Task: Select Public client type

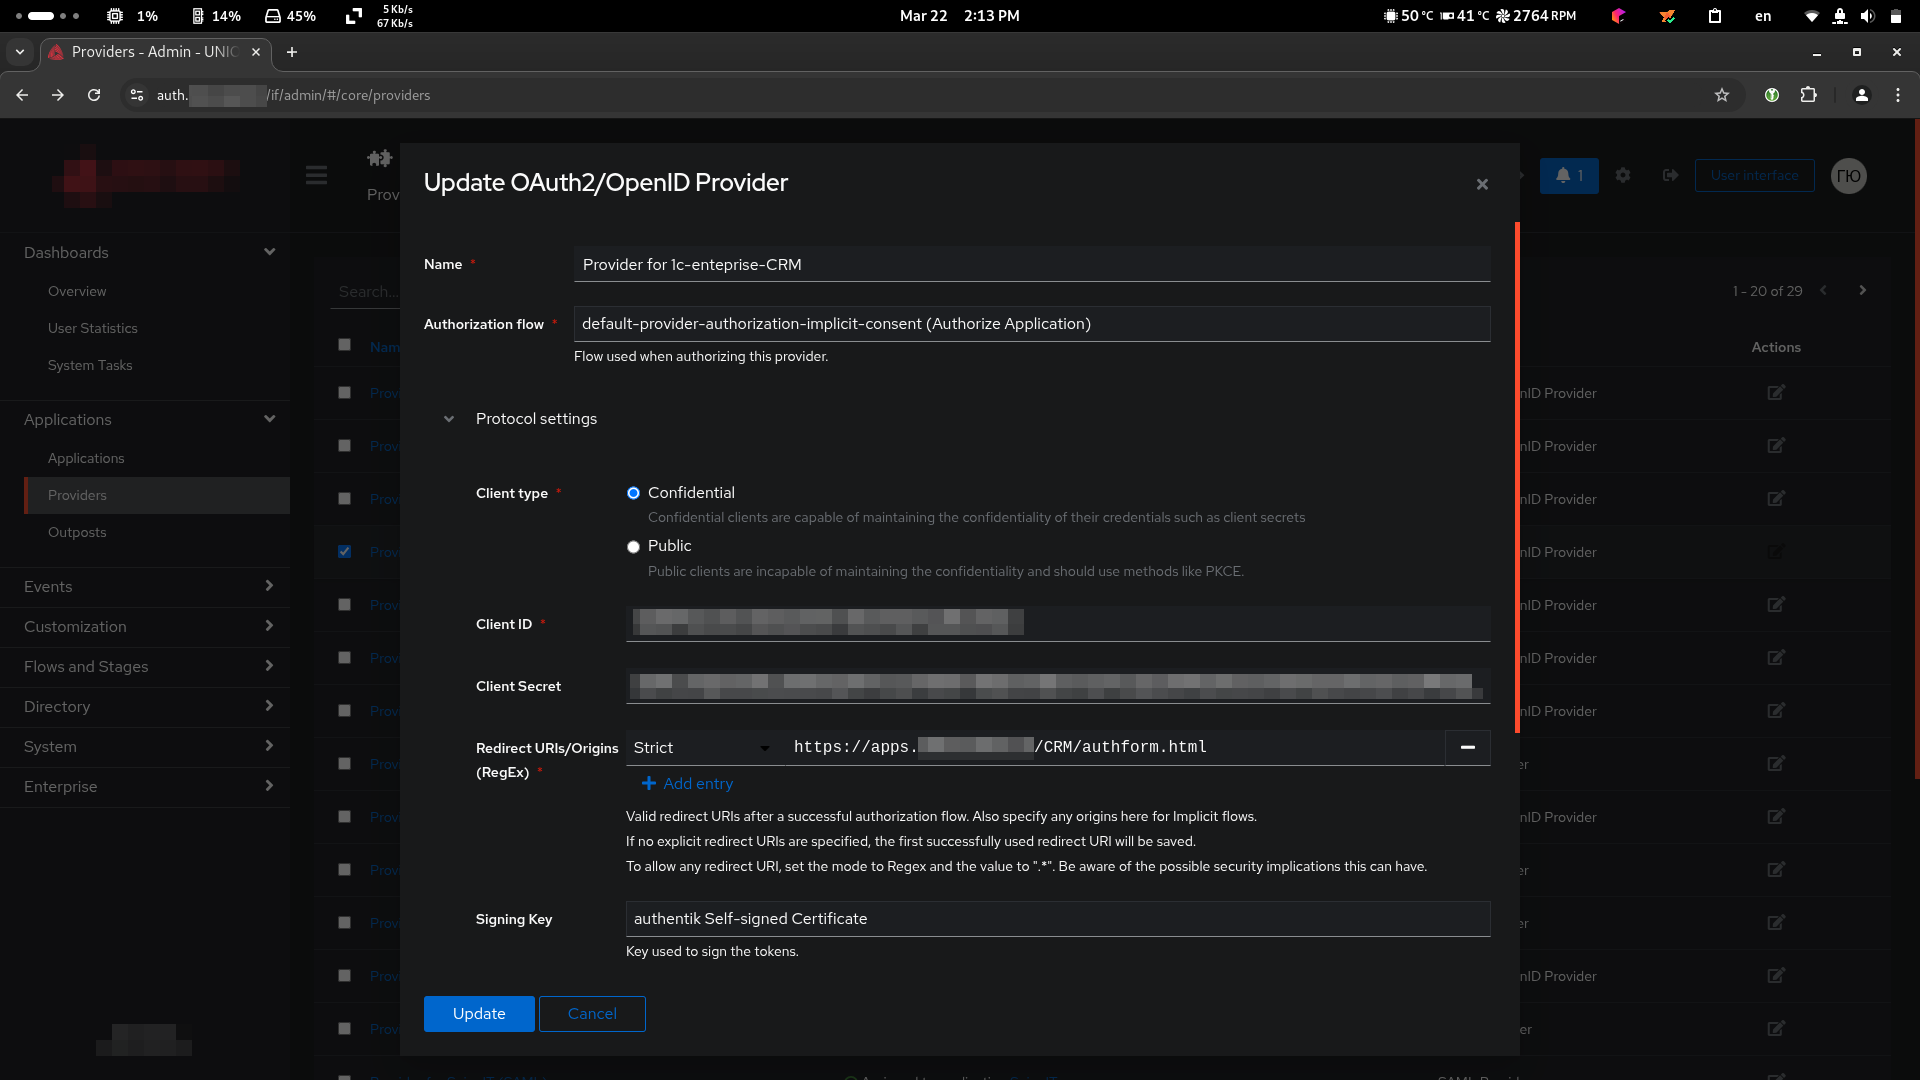Action: 633,547
